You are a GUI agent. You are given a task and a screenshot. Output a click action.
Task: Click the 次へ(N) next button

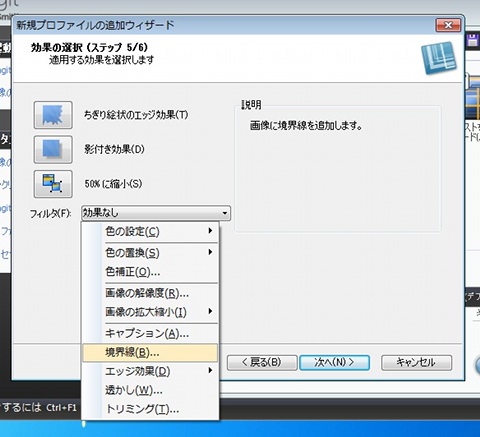click(334, 362)
